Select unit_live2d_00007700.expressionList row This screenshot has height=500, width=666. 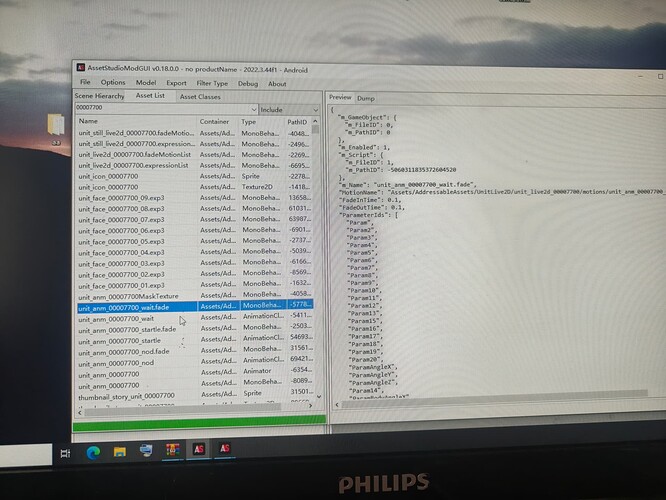click(195, 165)
